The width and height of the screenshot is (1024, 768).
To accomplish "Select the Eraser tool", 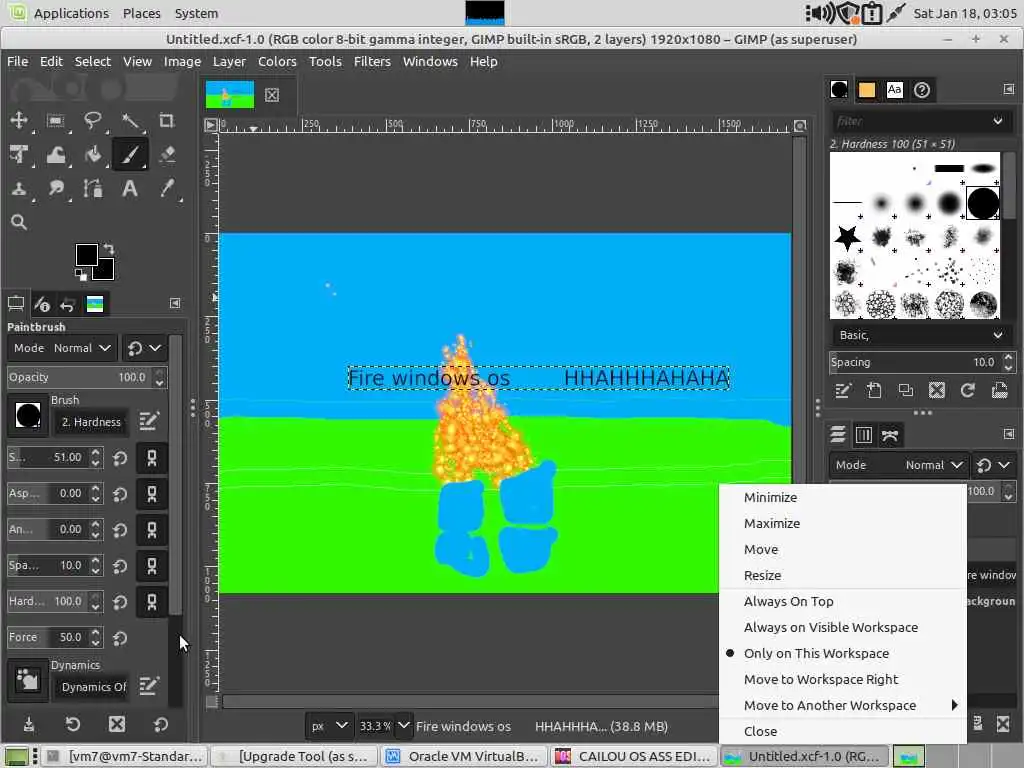I will [167, 154].
